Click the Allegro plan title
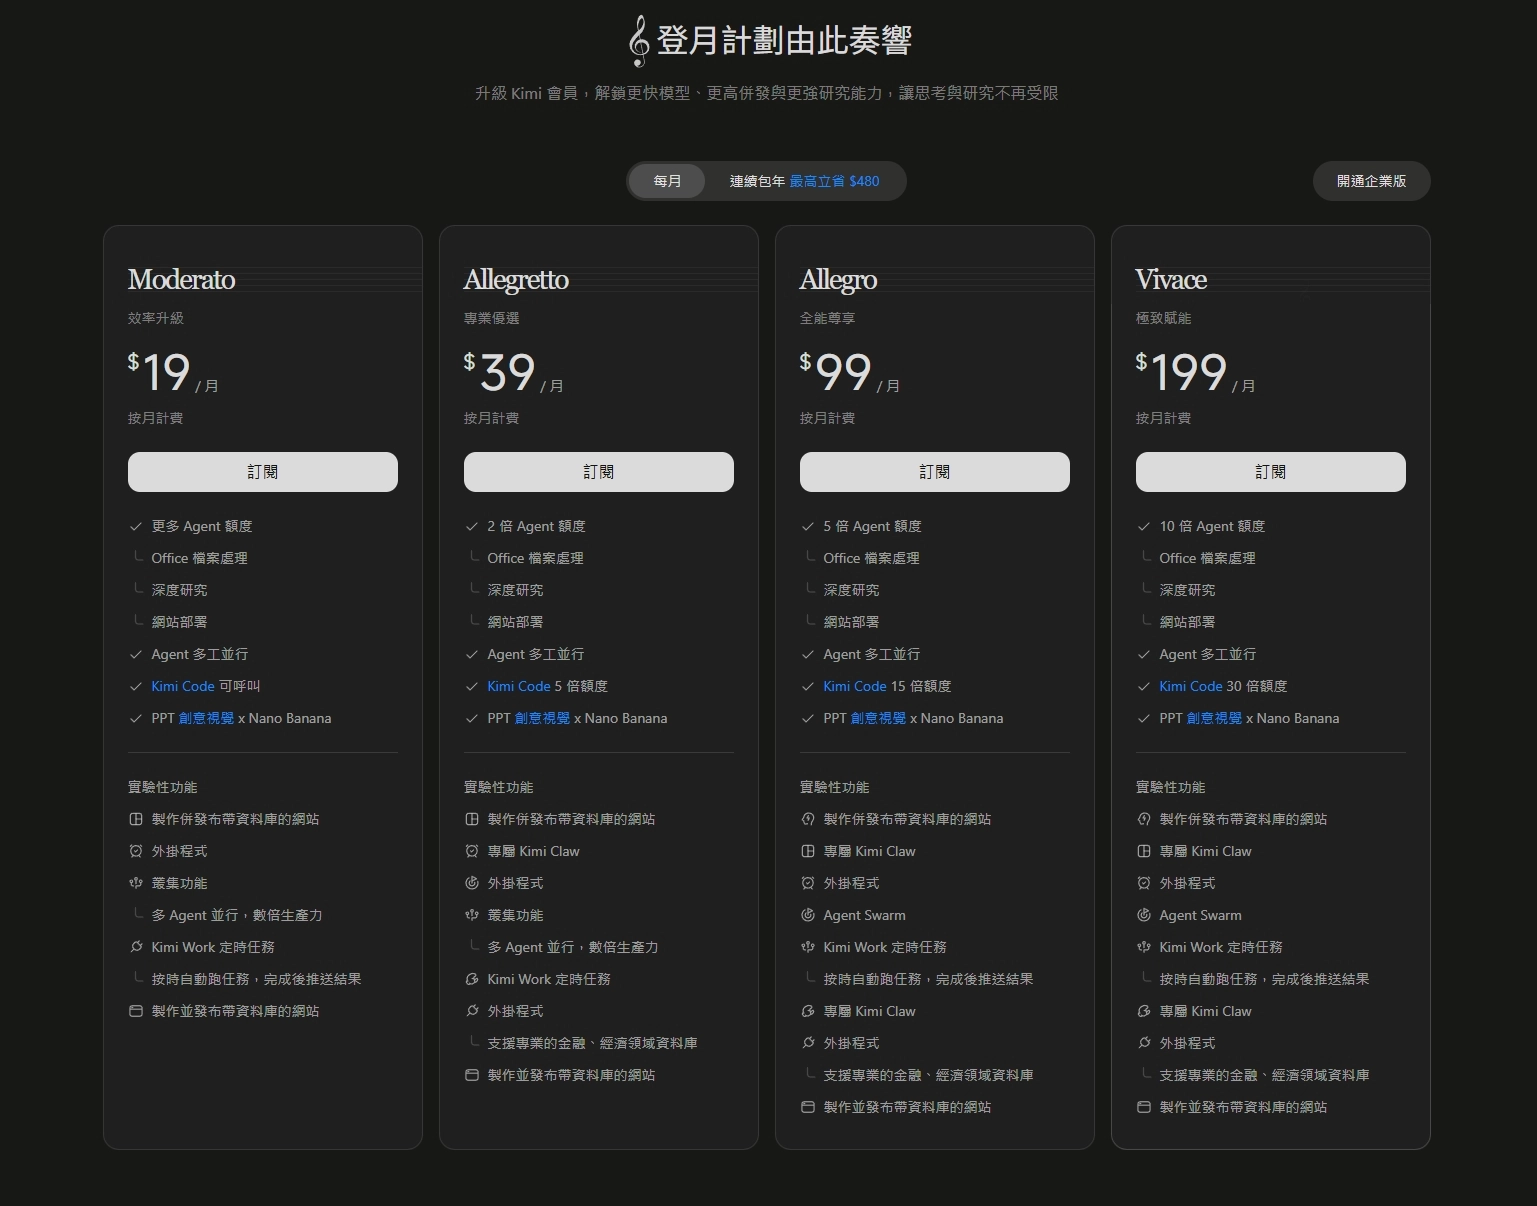This screenshot has height=1206, width=1537. (x=838, y=280)
